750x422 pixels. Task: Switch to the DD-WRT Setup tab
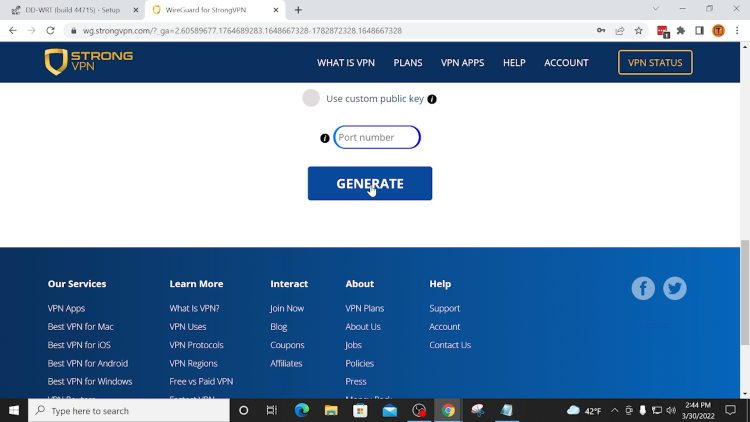tap(72, 10)
